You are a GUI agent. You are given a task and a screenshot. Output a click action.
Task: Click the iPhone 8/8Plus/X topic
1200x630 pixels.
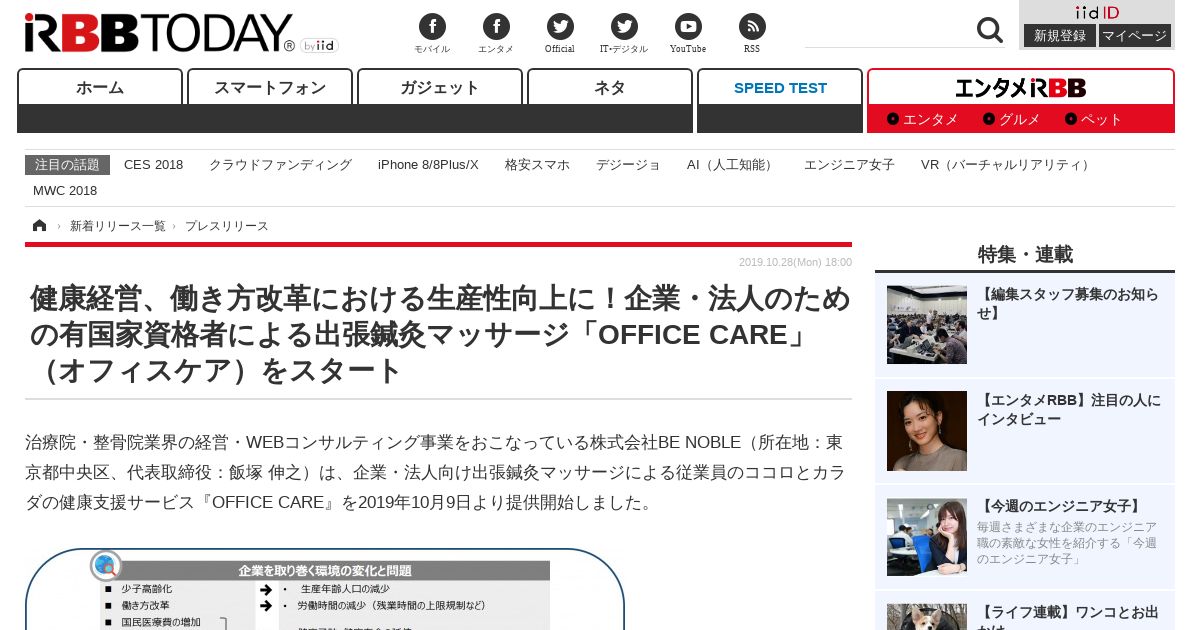pos(428,165)
